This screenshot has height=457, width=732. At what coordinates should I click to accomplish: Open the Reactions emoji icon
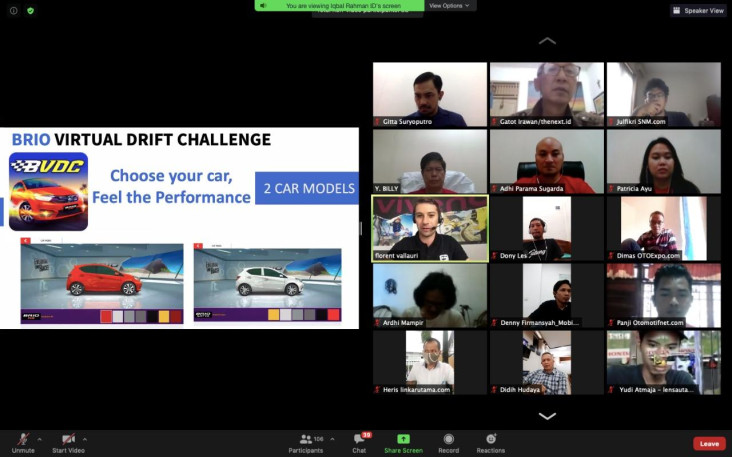click(491, 439)
